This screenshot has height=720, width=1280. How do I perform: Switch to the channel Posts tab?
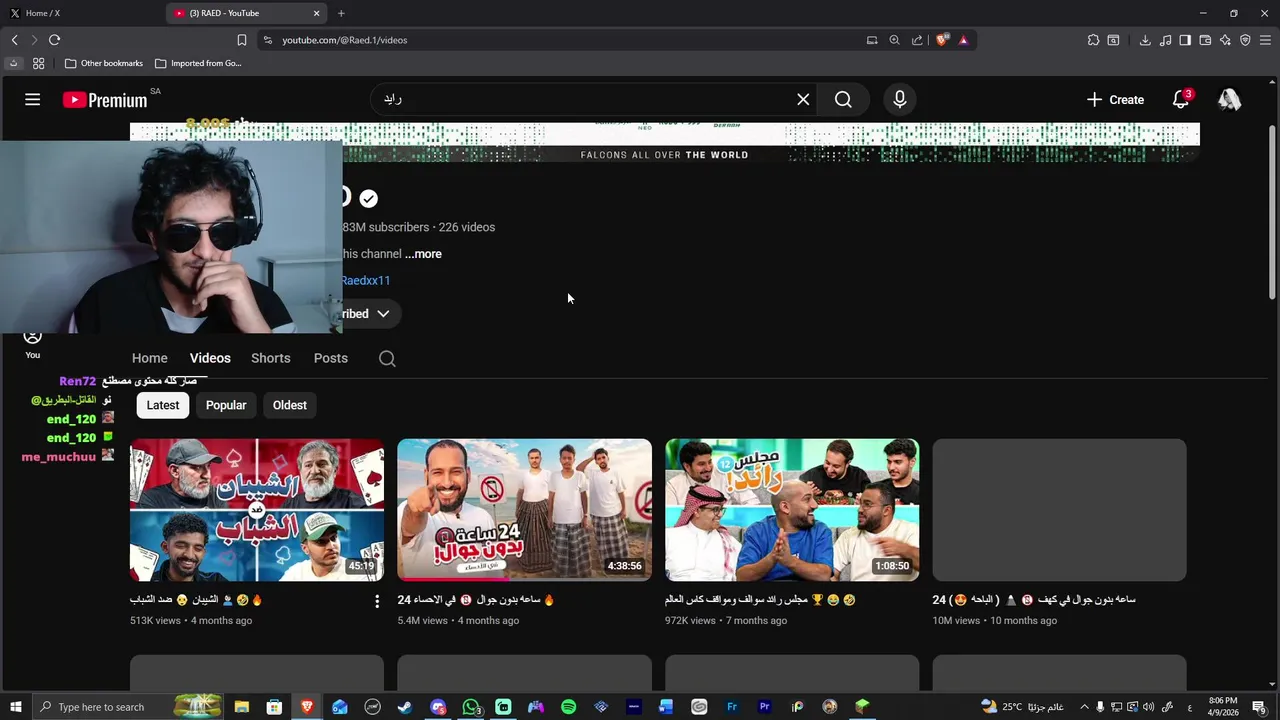pos(331,358)
